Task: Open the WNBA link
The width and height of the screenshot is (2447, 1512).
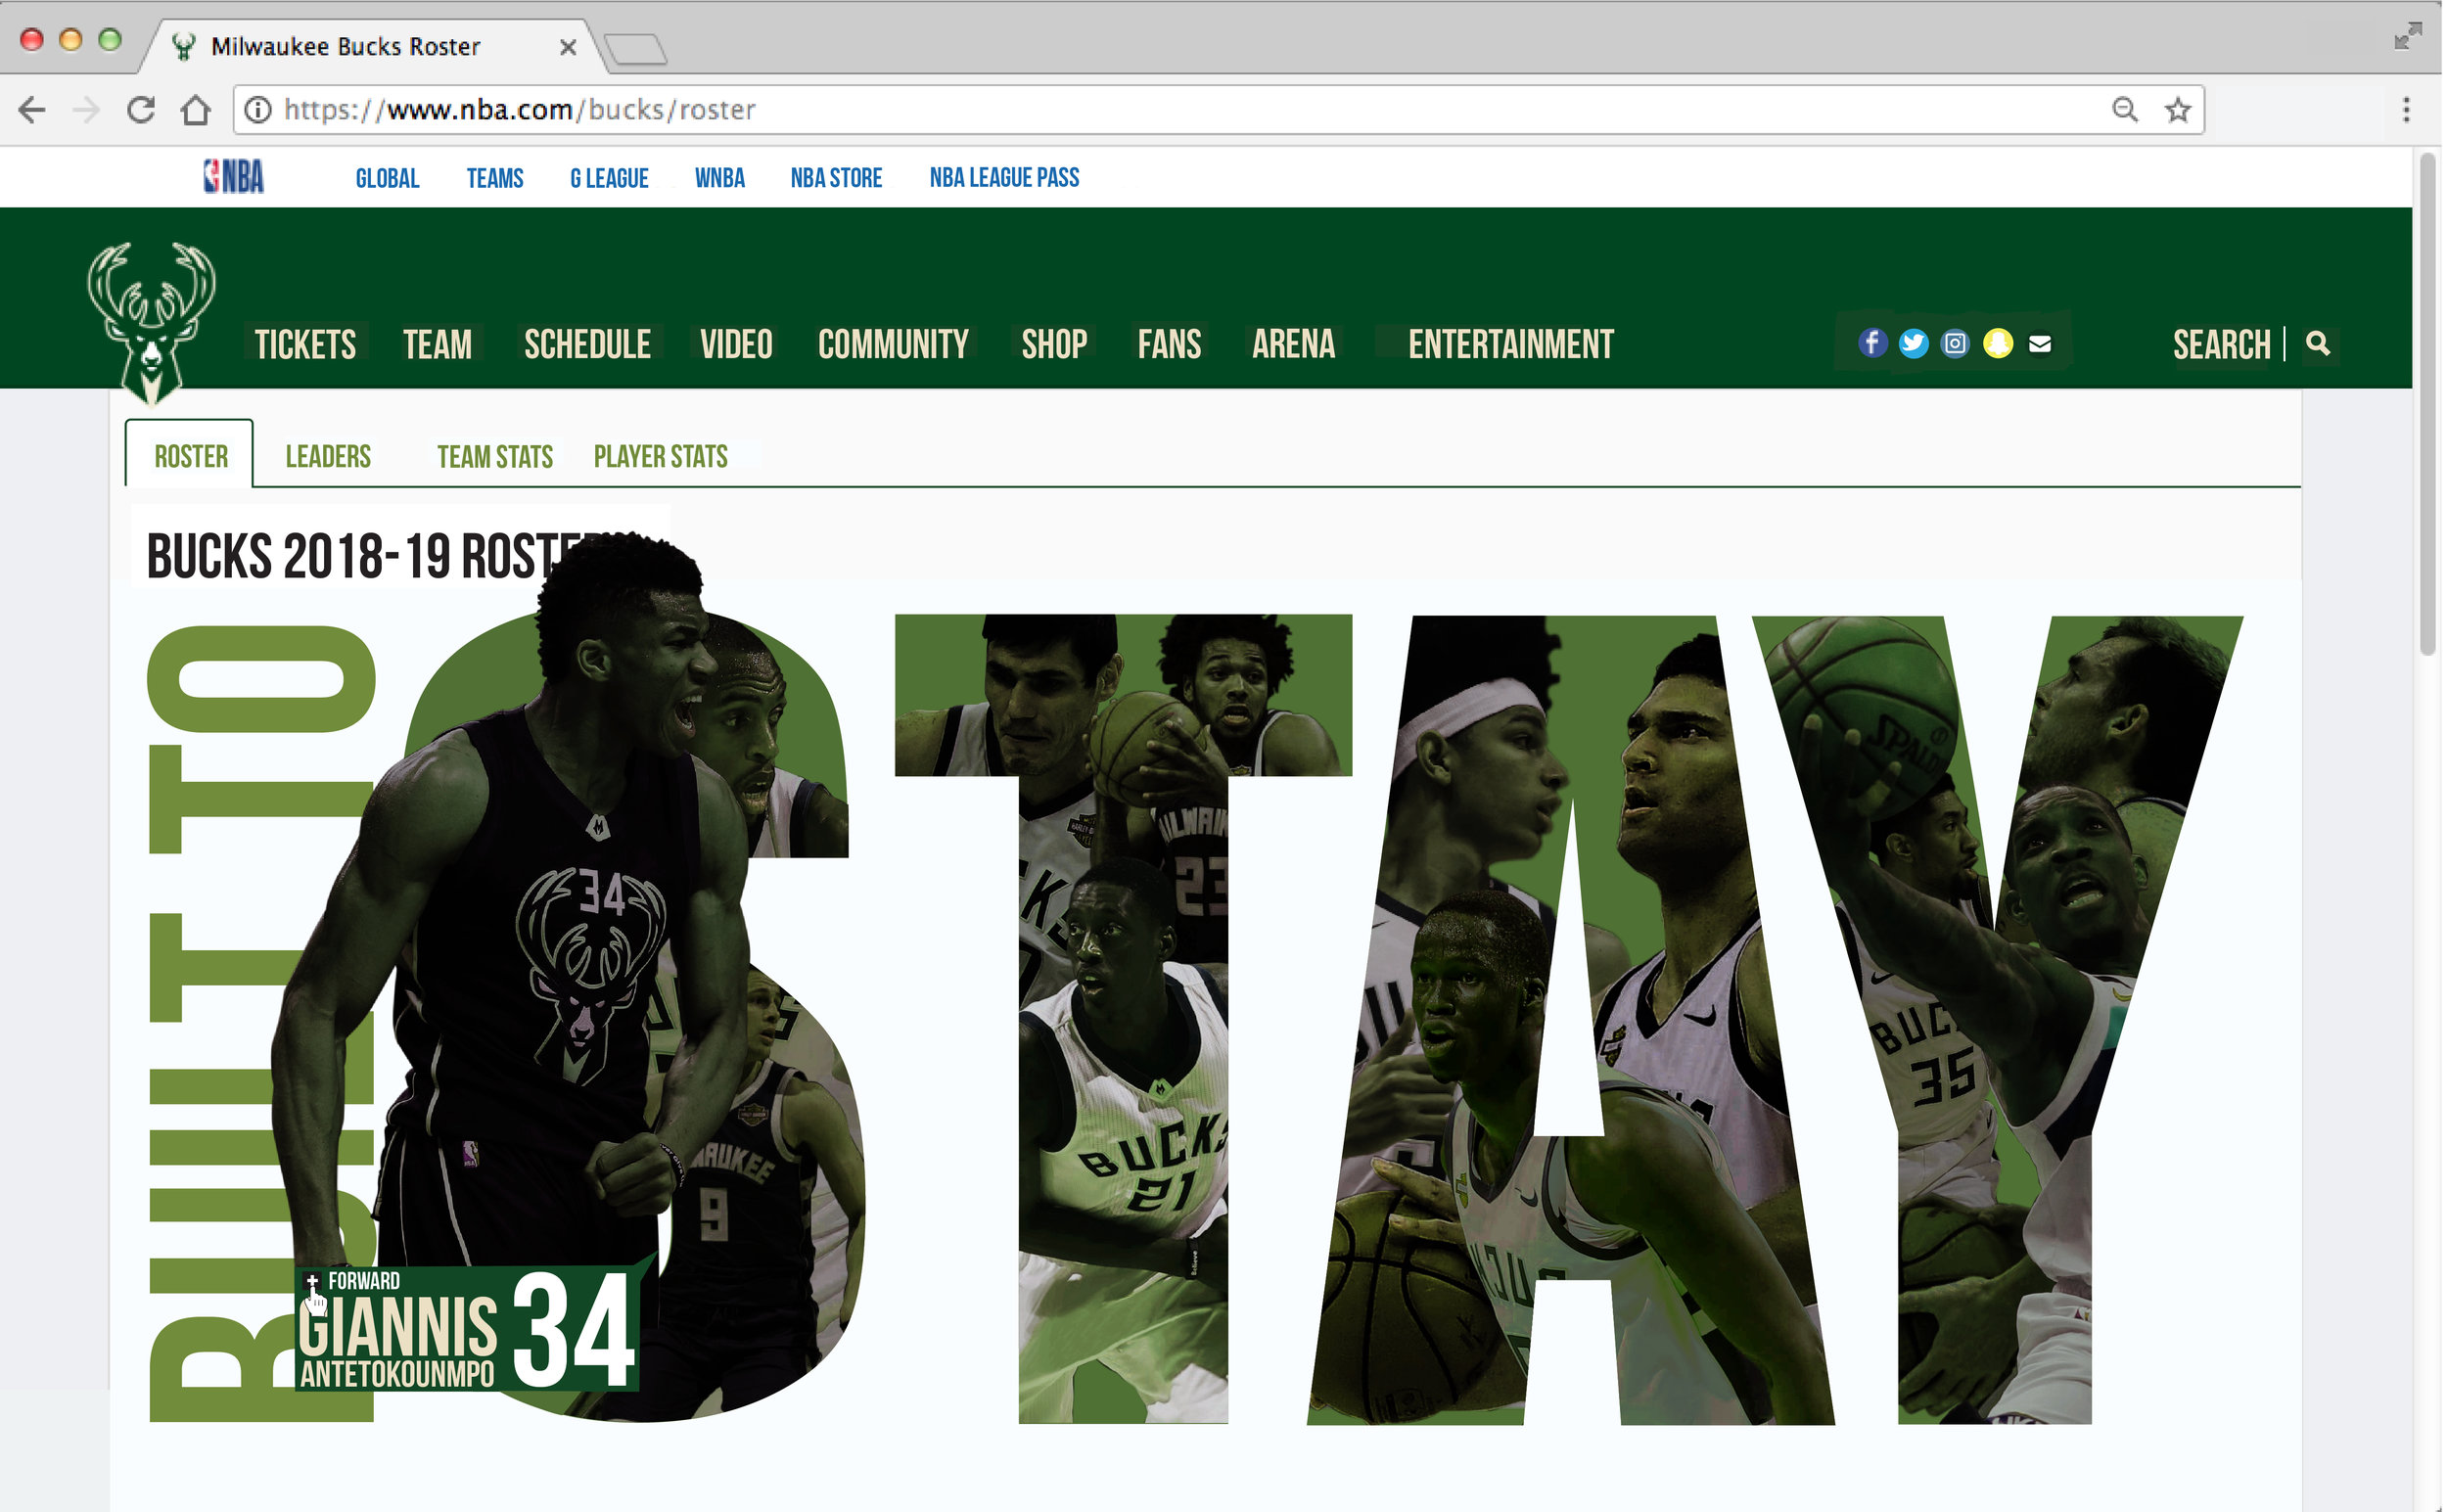Action: tap(720, 178)
